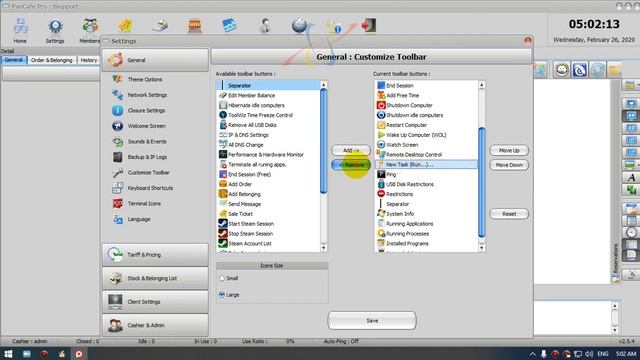Close the Settings dialog

(528, 40)
